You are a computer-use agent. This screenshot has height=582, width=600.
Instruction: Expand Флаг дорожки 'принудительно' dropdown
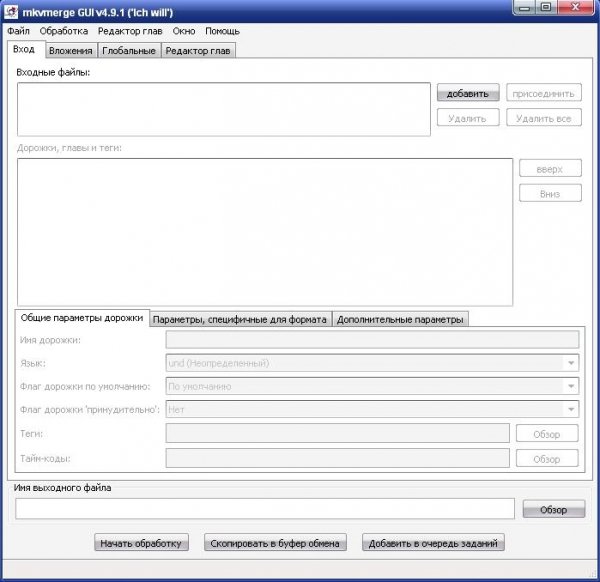pyautogui.click(x=571, y=409)
